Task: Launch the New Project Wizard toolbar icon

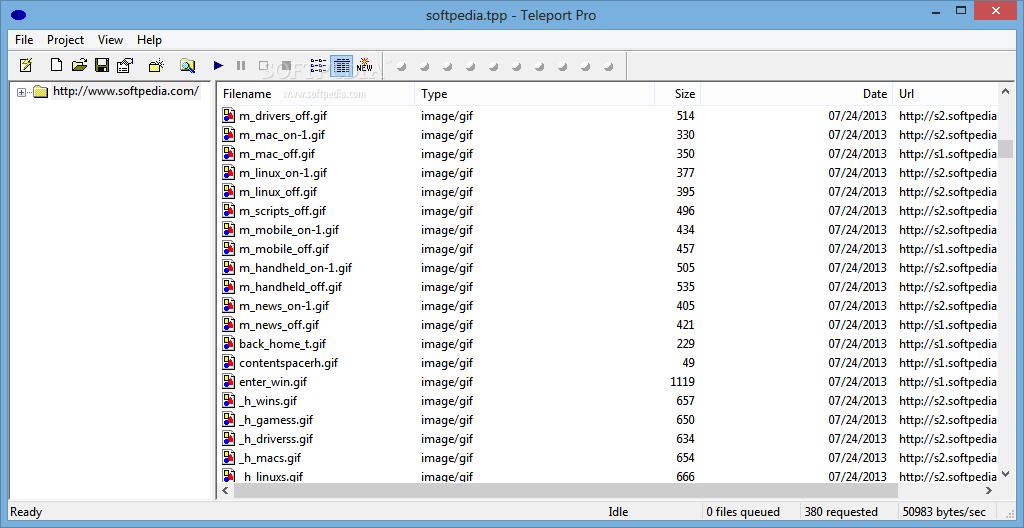Action: pos(25,65)
